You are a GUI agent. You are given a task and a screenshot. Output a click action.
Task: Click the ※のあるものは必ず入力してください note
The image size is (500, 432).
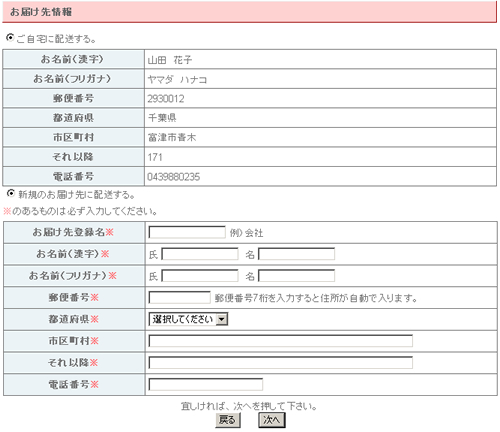tap(80, 211)
